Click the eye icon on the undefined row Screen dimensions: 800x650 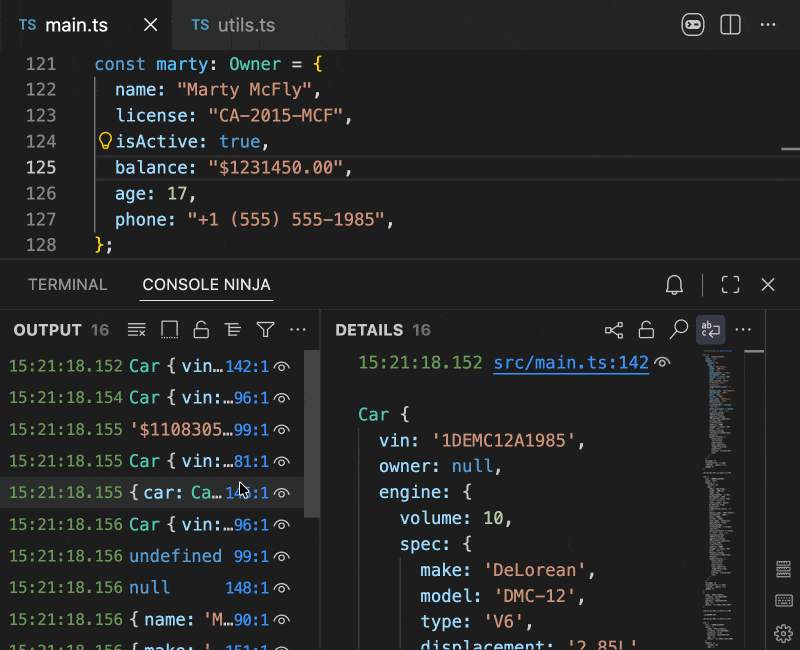click(x=283, y=556)
